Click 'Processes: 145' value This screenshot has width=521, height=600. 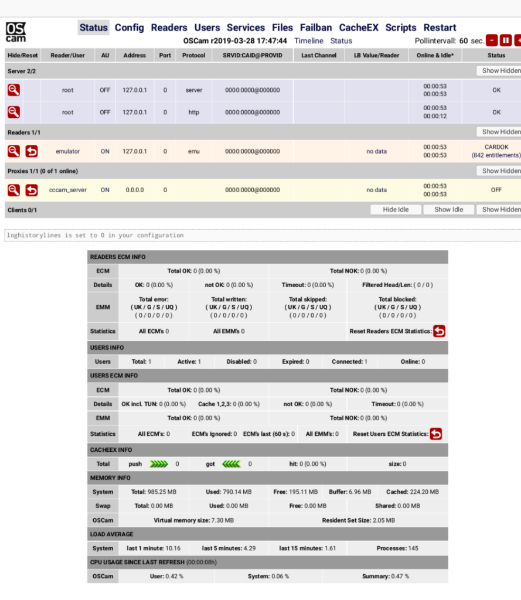(x=397, y=548)
